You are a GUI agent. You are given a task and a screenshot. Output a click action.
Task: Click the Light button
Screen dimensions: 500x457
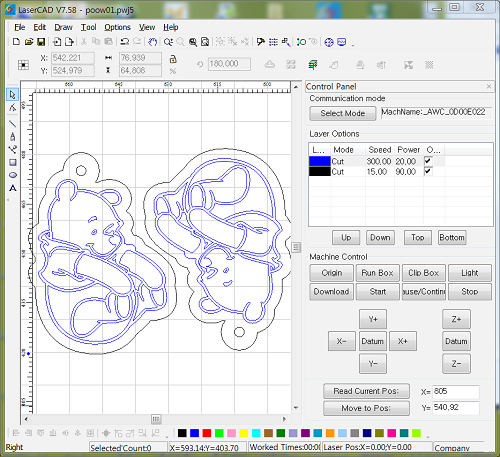(470, 273)
